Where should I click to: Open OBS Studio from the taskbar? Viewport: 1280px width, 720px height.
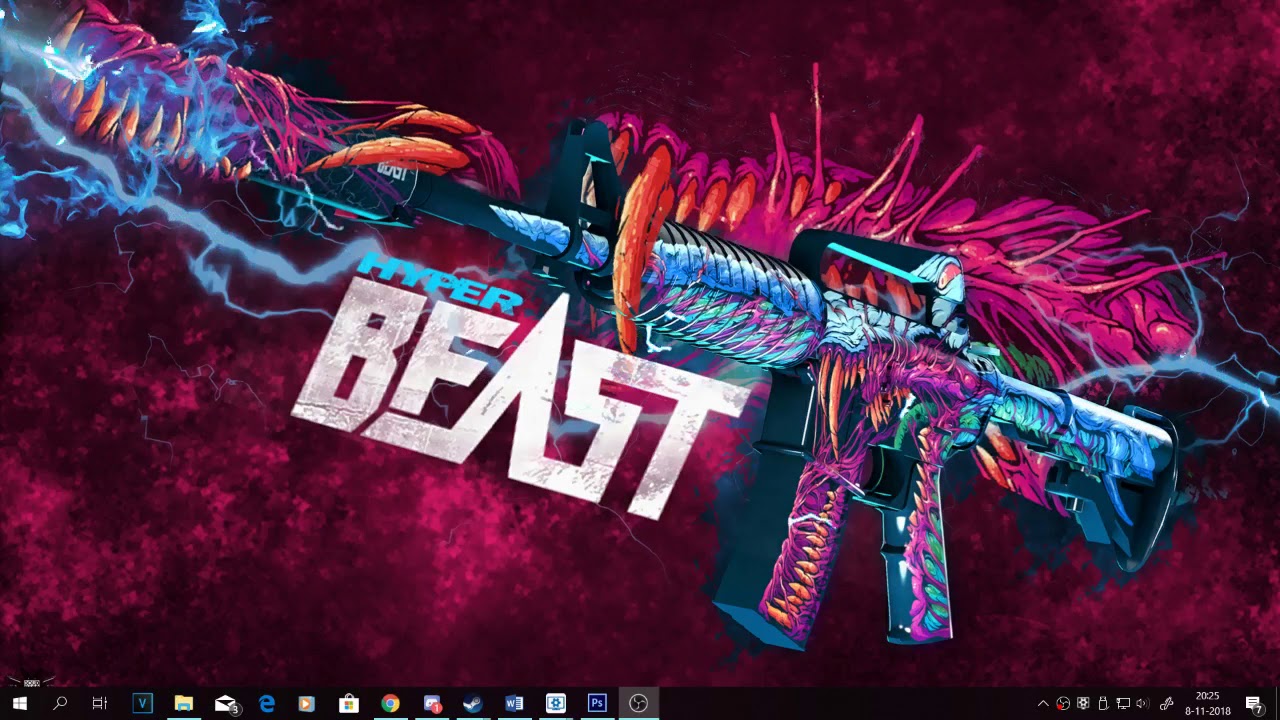point(640,702)
